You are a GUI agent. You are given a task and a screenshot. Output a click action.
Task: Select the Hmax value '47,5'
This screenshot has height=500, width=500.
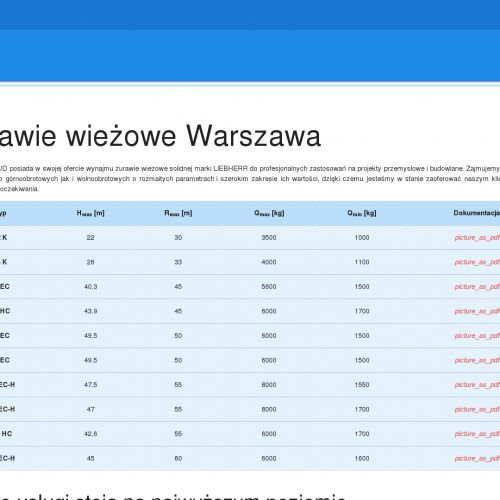[90, 385]
